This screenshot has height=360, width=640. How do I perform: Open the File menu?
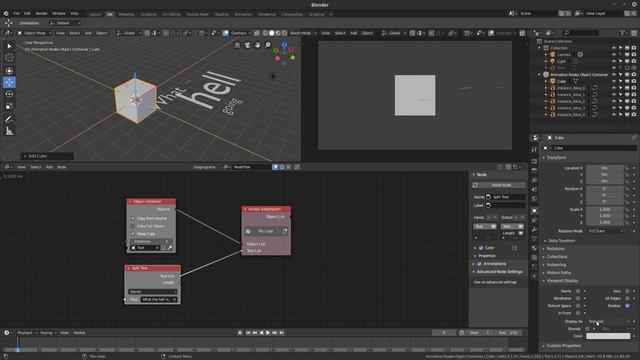click(x=16, y=13)
